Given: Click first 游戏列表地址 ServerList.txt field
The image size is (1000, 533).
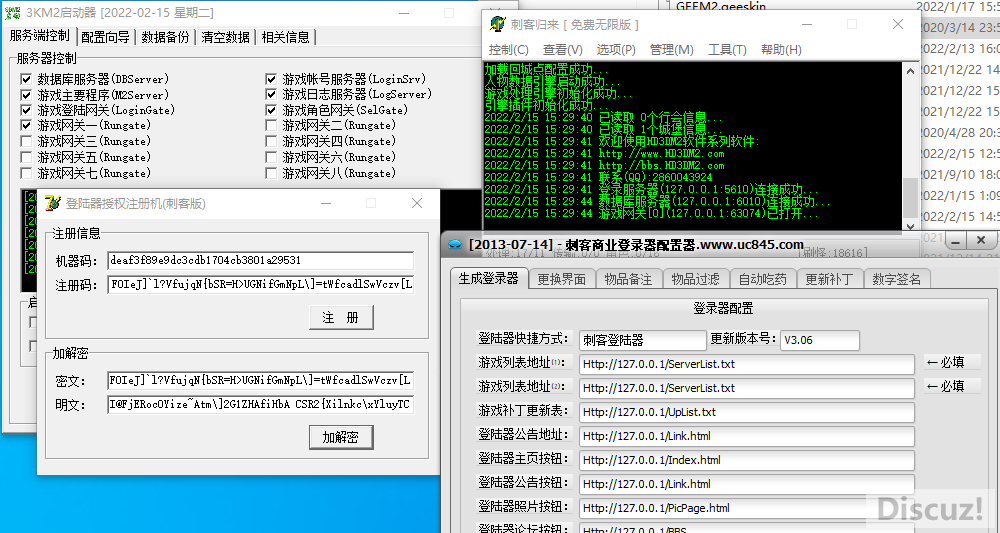Looking at the screenshot, I should click(747, 364).
